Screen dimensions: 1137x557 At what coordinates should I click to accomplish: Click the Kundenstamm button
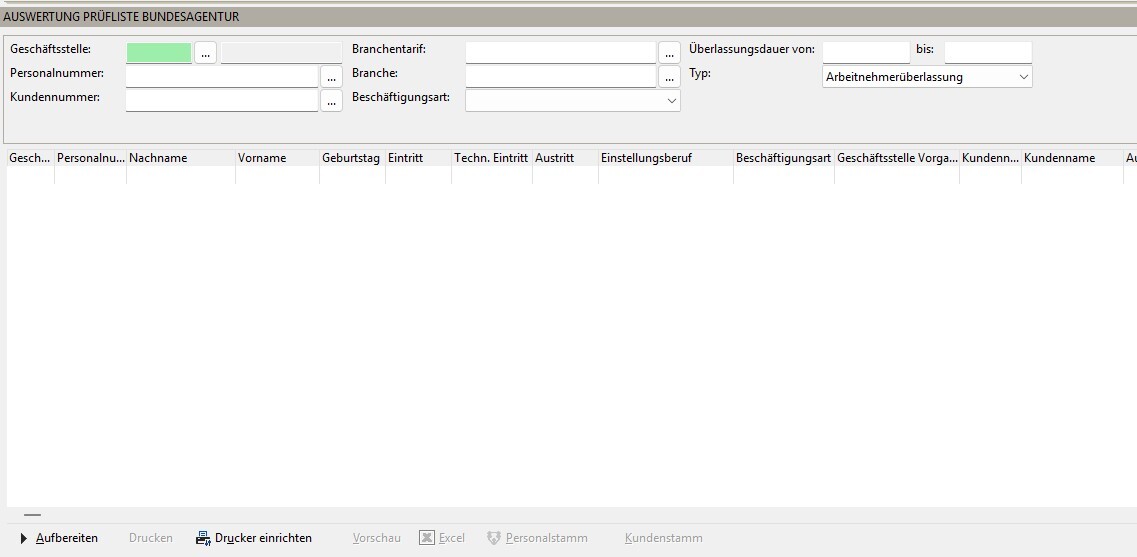coord(663,538)
